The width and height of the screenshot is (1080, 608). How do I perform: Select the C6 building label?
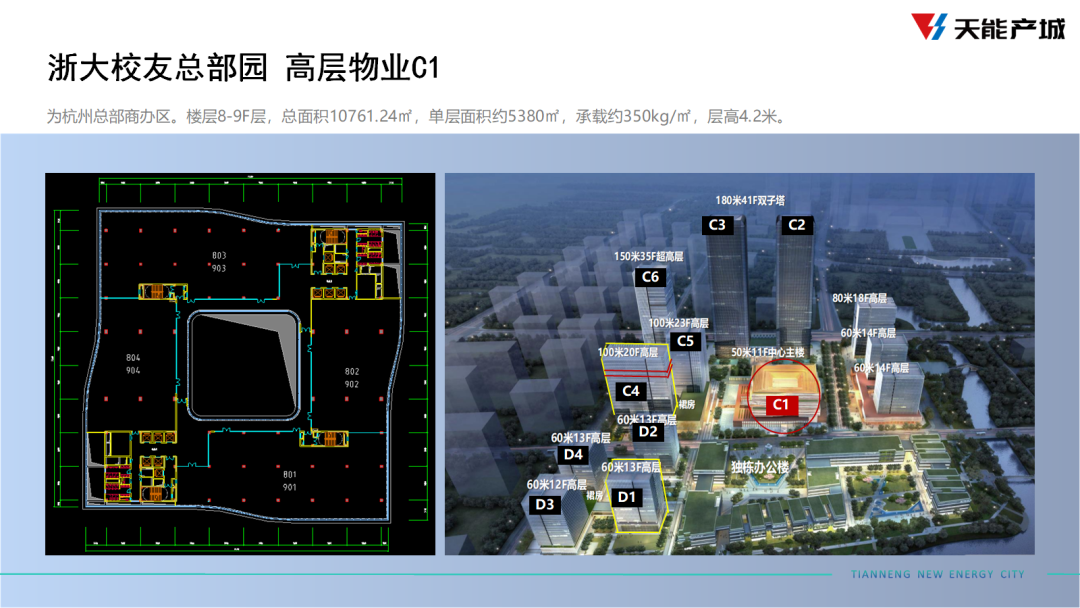pyautogui.click(x=650, y=277)
